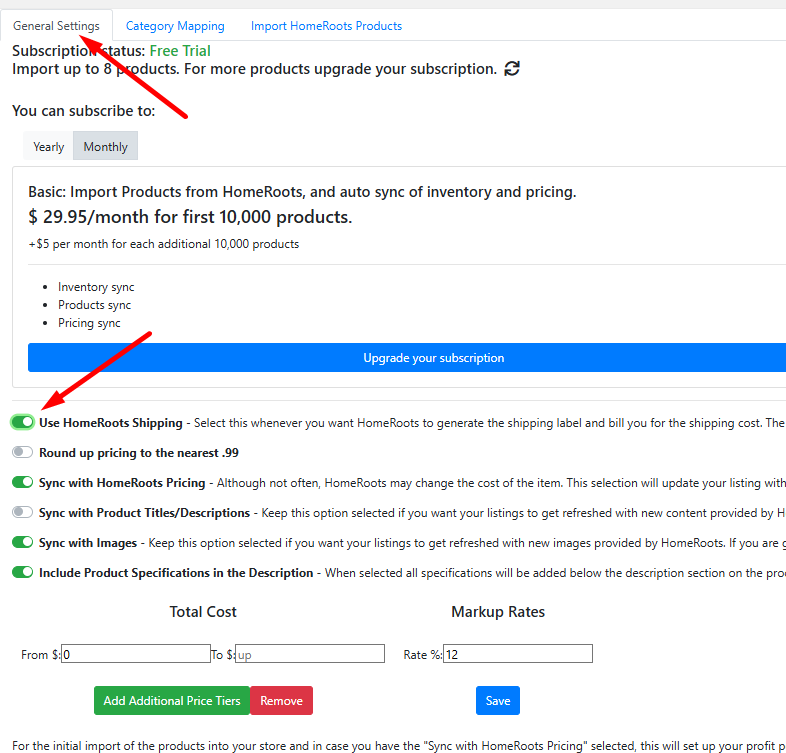786x753 pixels.
Task: Toggle Sync with Images switch
Action: pyautogui.click(x=23, y=542)
